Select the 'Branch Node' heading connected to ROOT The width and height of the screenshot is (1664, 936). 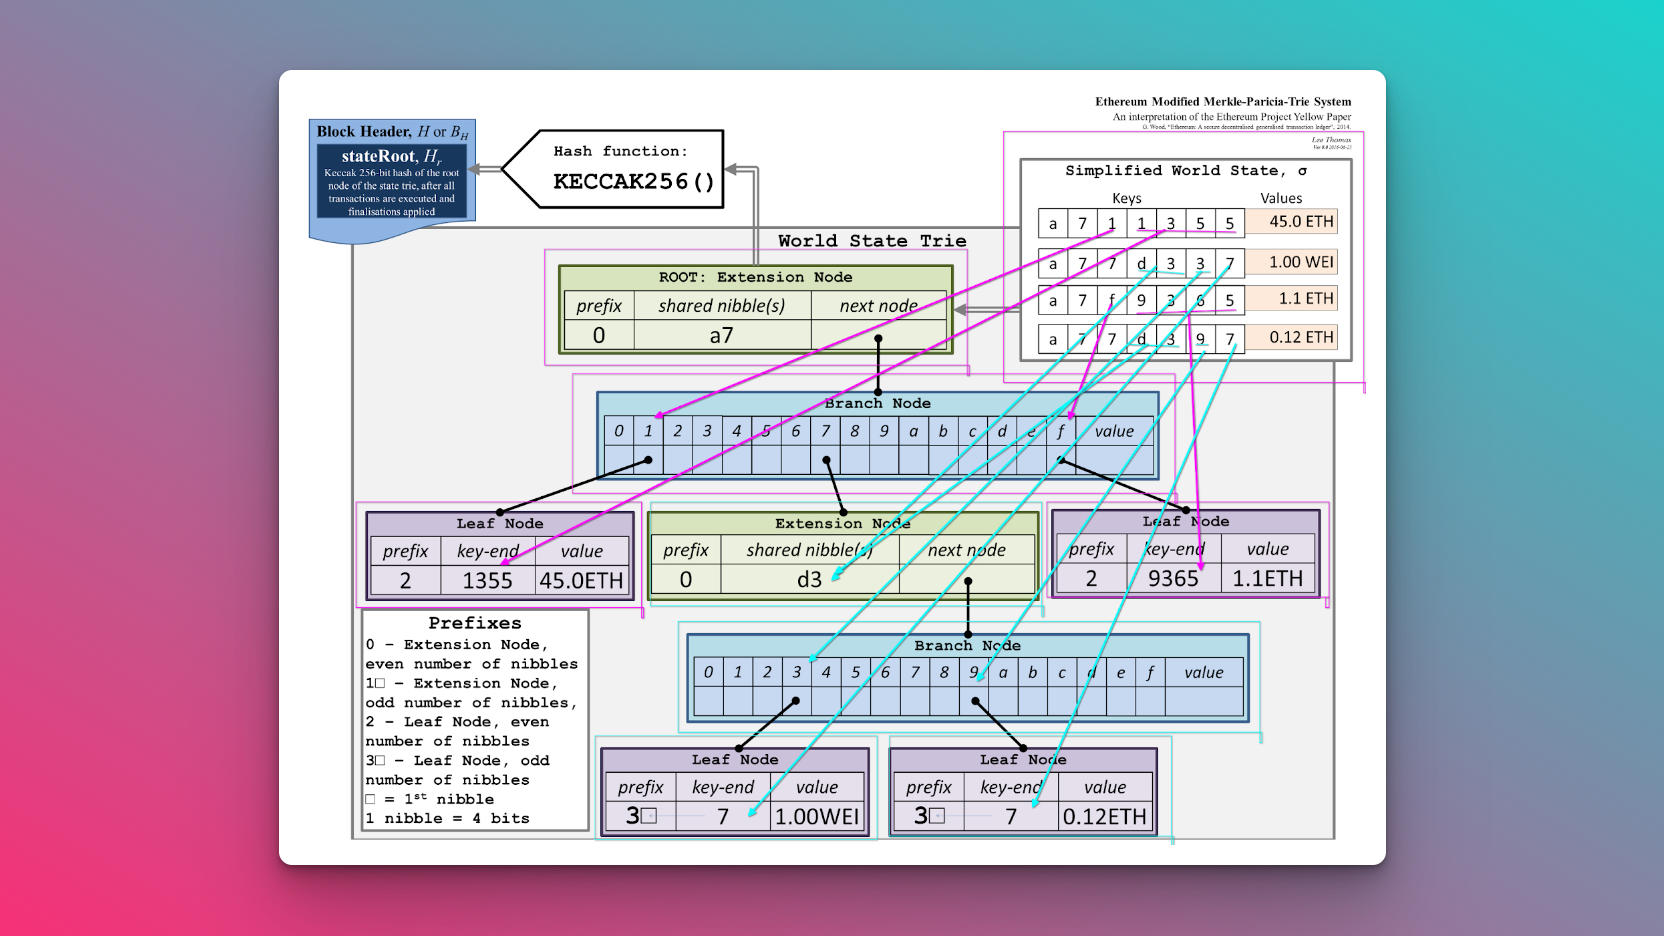(x=878, y=403)
